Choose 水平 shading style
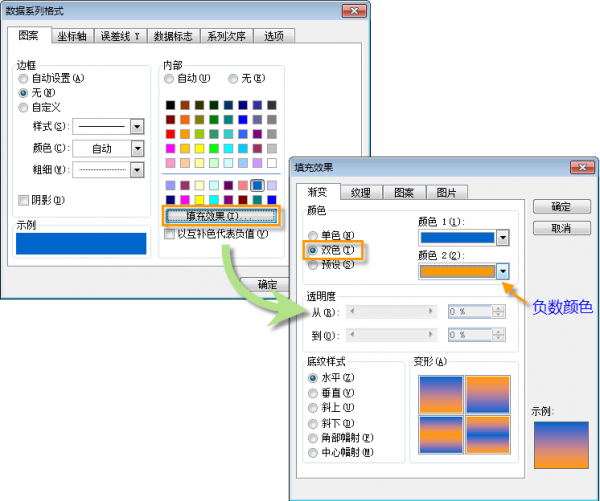Image resolution: width=600 pixels, height=501 pixels. tap(313, 378)
